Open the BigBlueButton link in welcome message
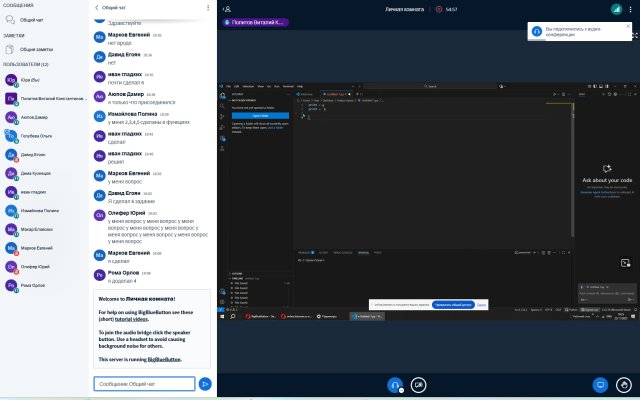640x400 pixels. [x=164, y=360]
